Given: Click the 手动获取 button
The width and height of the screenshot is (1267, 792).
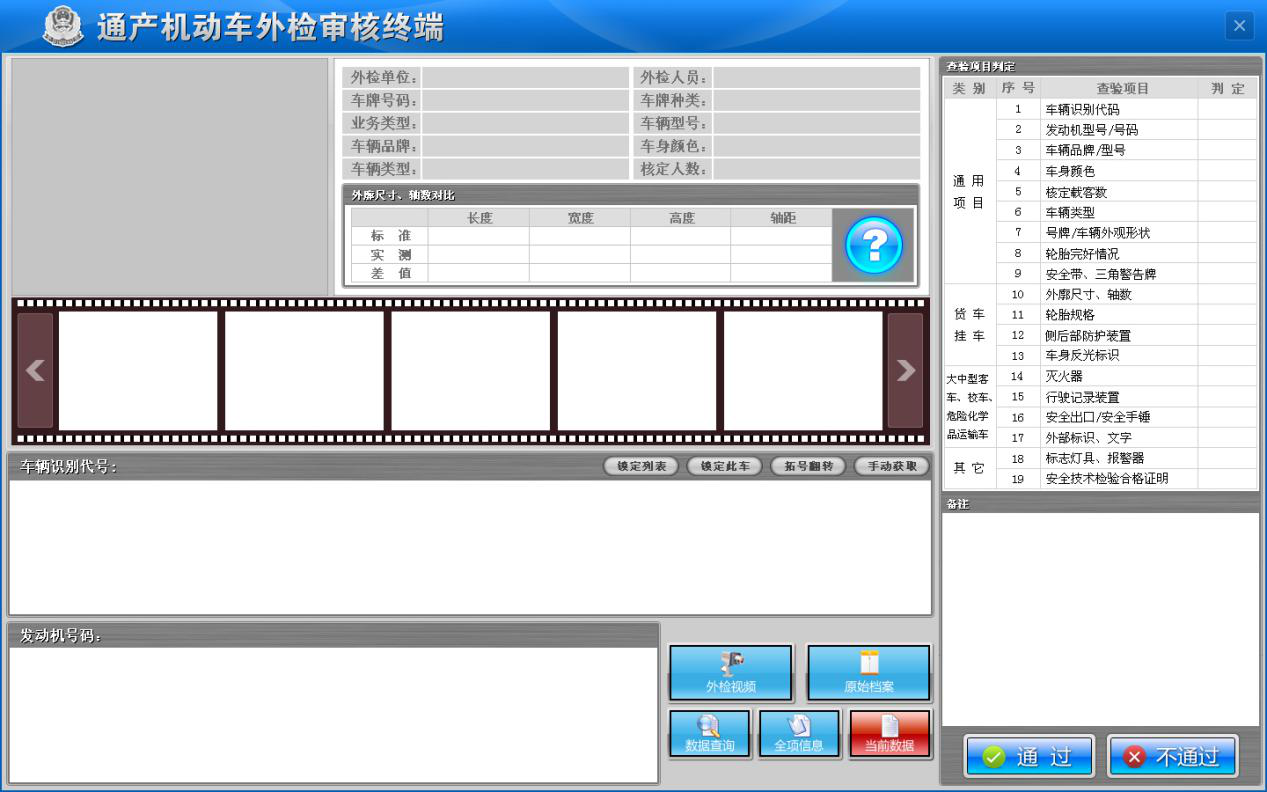Looking at the screenshot, I should click(891, 466).
